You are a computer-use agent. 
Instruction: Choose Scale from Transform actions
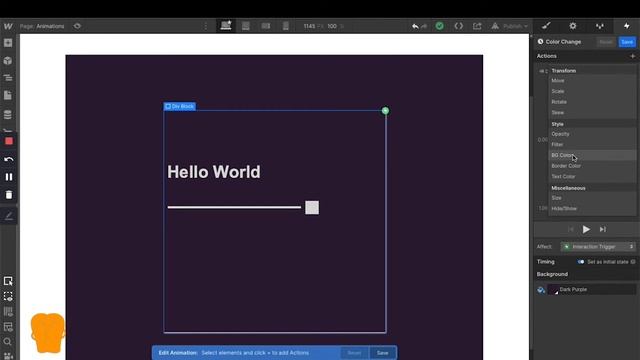[x=592, y=91]
